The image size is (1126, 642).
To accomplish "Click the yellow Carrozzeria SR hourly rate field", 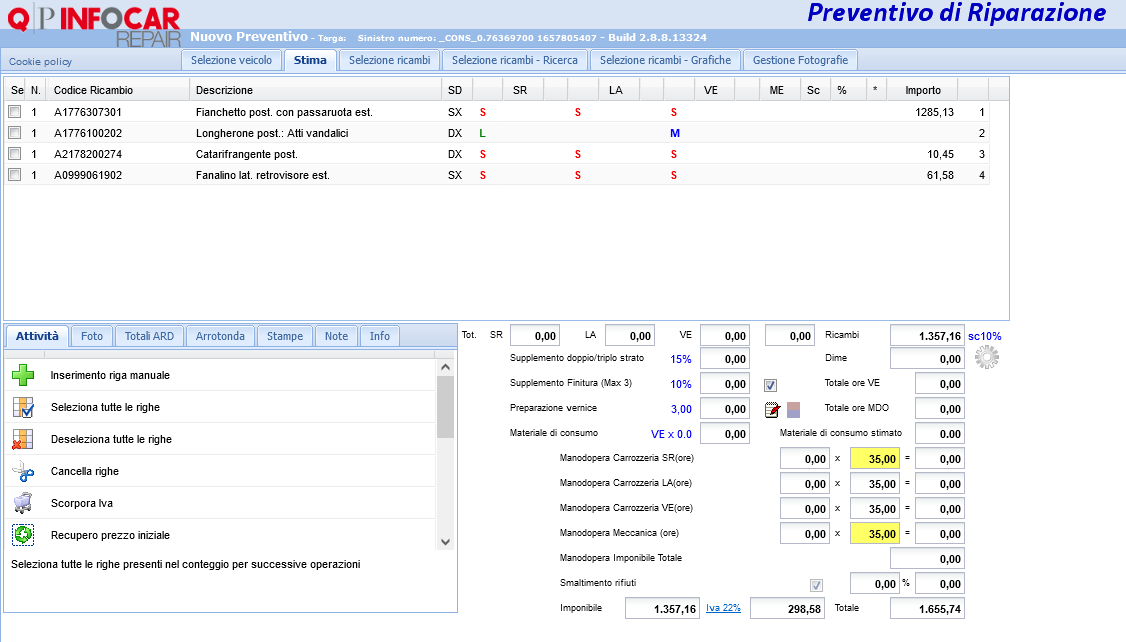I will pyautogui.click(x=875, y=459).
